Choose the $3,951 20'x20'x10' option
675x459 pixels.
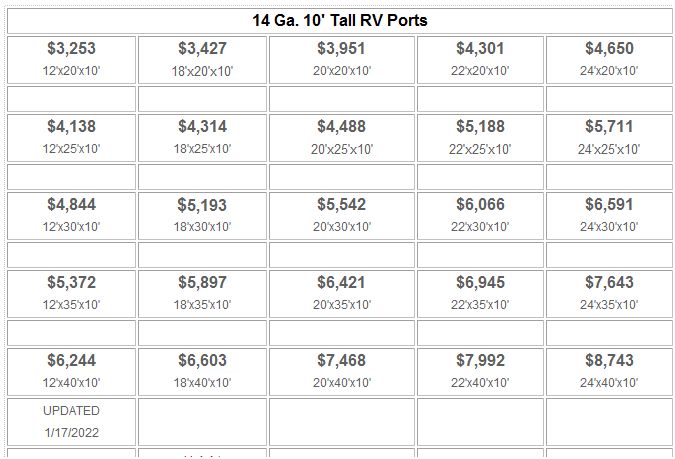point(342,60)
